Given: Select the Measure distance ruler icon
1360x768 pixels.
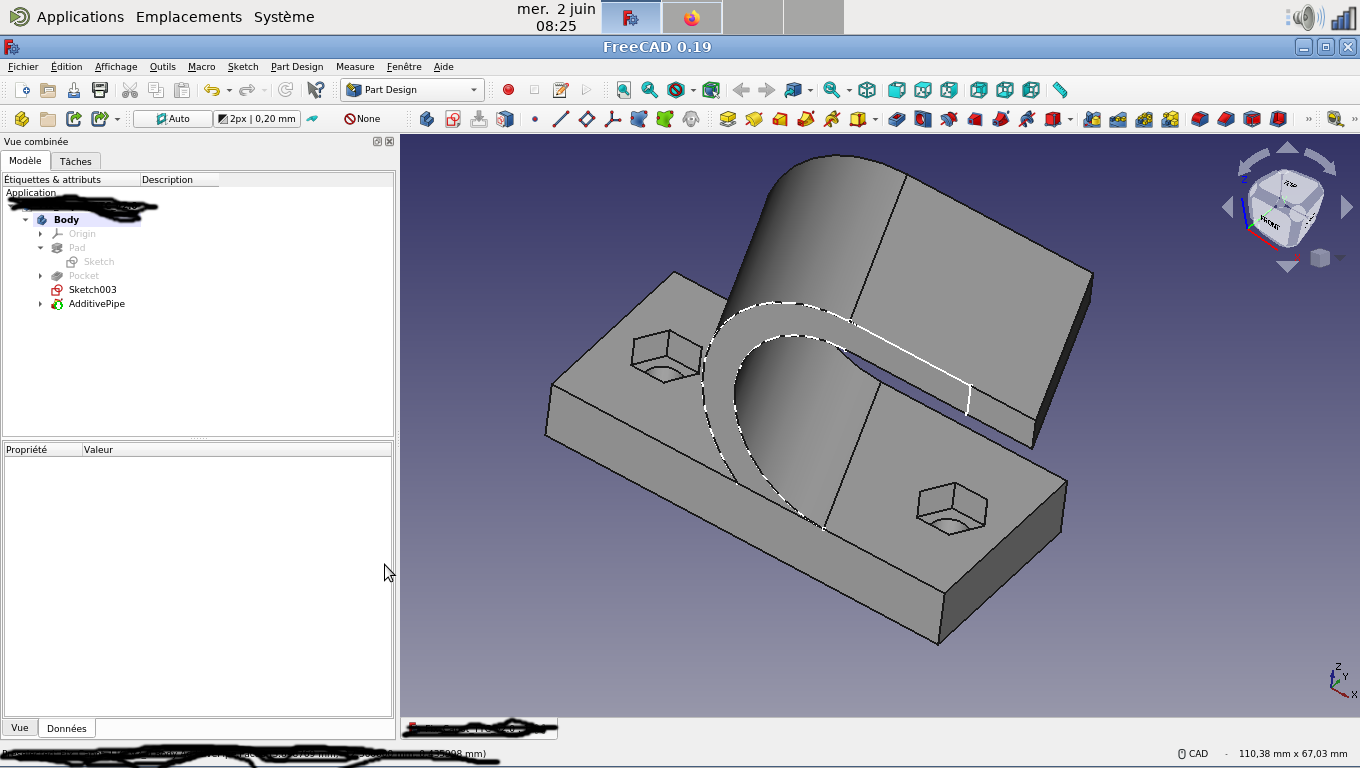Looking at the screenshot, I should click(1059, 90).
